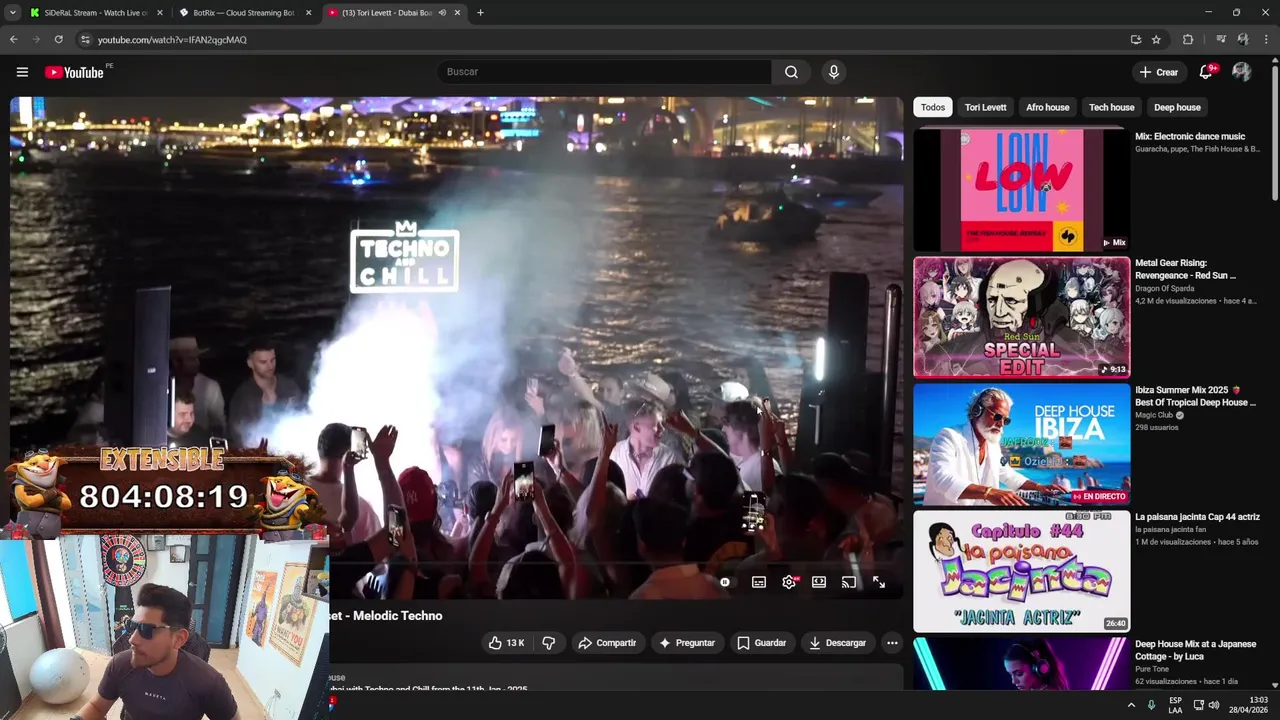Show hidden system tray icons
The height and width of the screenshot is (720, 1280).
(1131, 705)
